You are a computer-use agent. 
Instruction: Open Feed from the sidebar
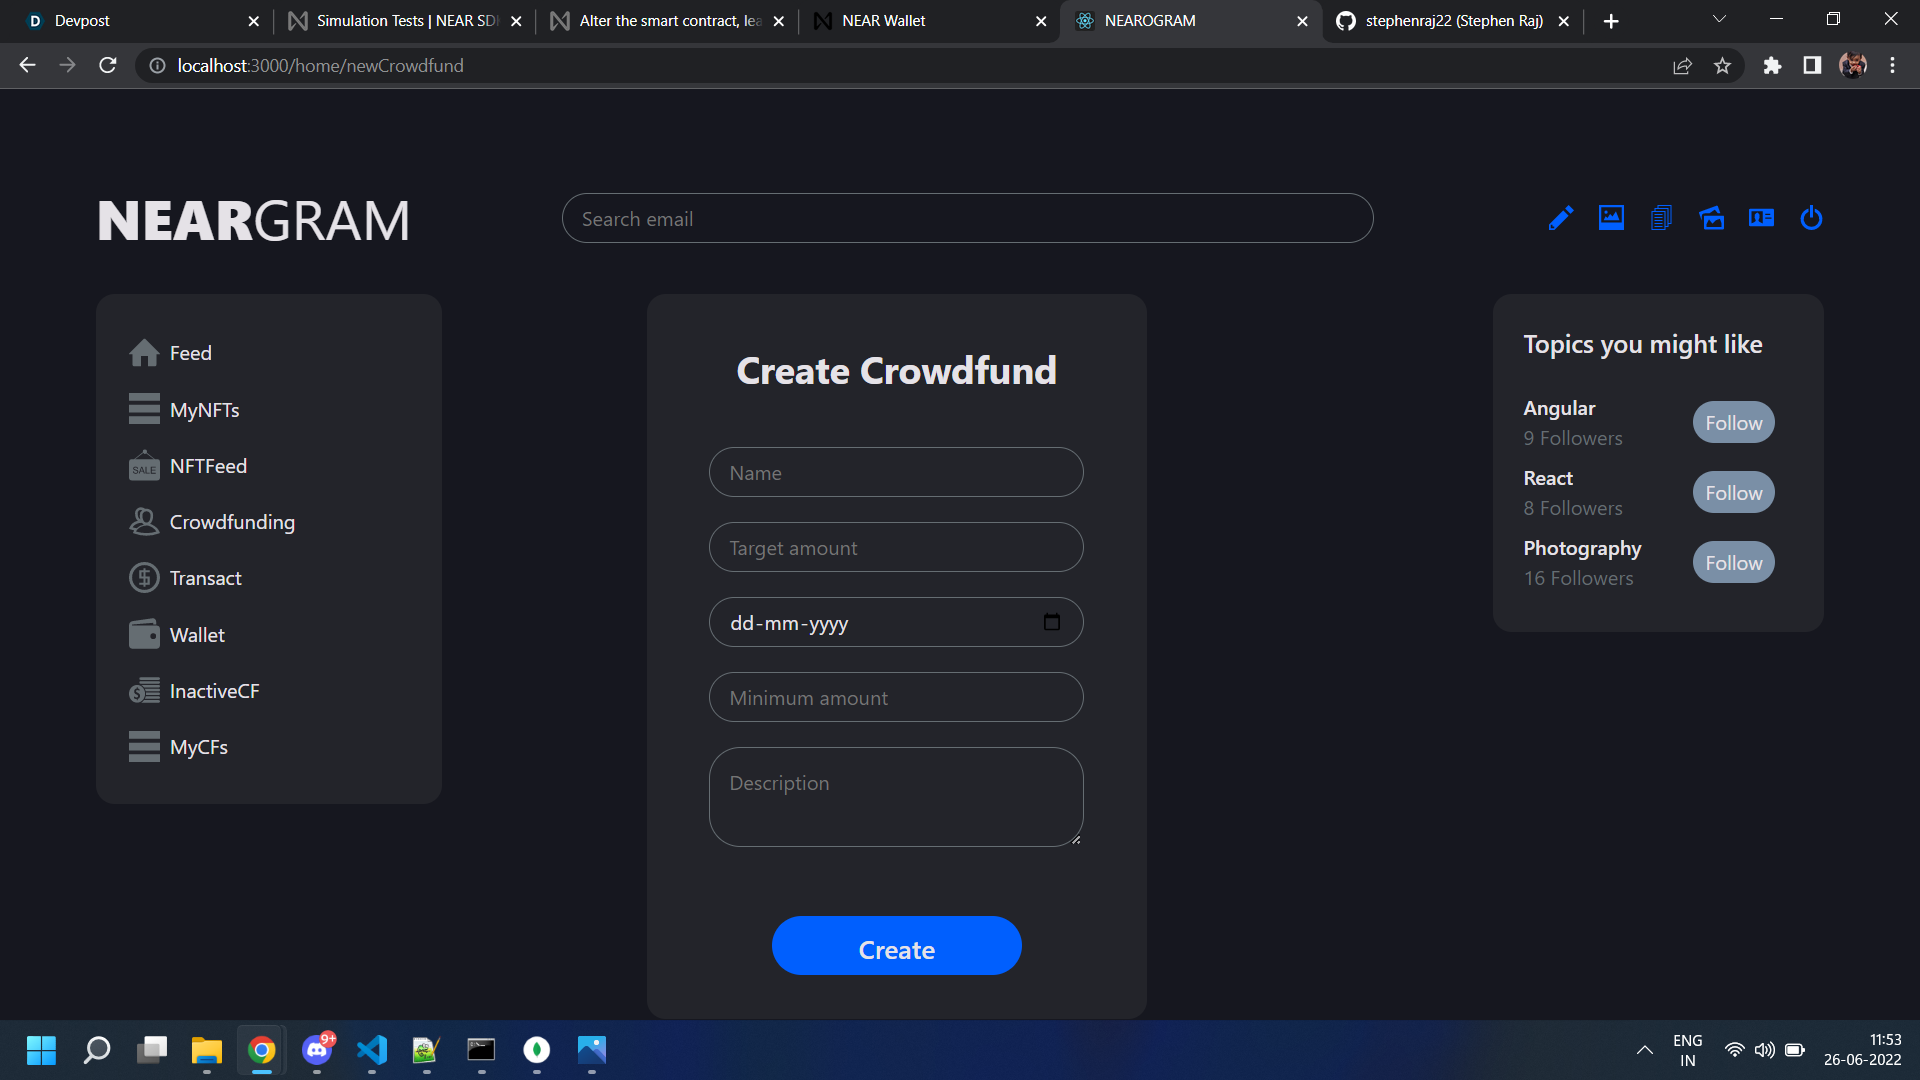[190, 353]
